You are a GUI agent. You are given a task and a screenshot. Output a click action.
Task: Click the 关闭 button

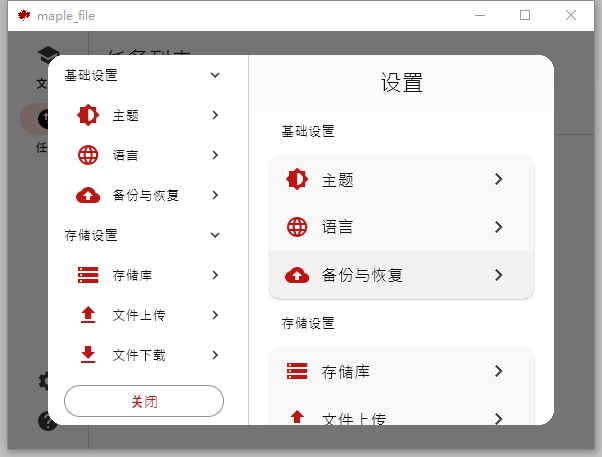click(x=144, y=401)
